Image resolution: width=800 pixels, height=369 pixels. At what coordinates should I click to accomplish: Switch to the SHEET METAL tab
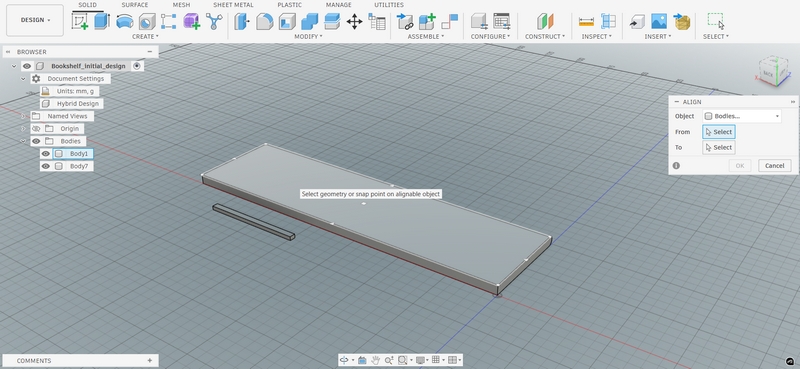click(x=233, y=5)
